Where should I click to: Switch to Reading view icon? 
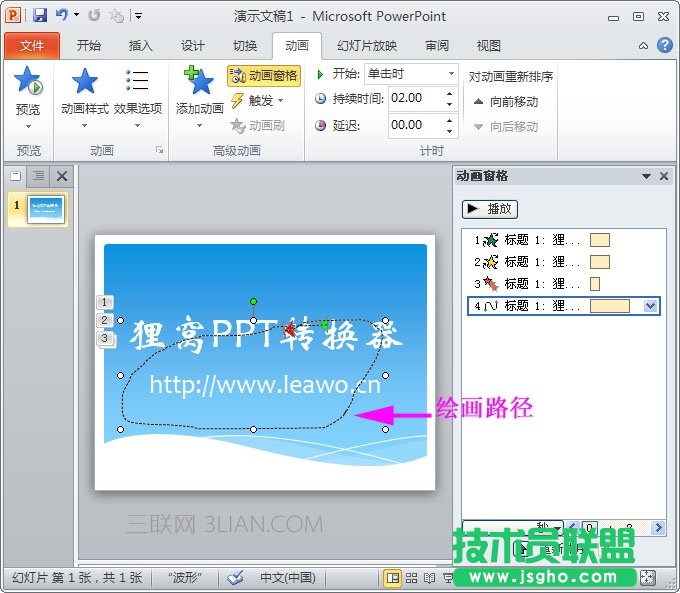coord(429,578)
